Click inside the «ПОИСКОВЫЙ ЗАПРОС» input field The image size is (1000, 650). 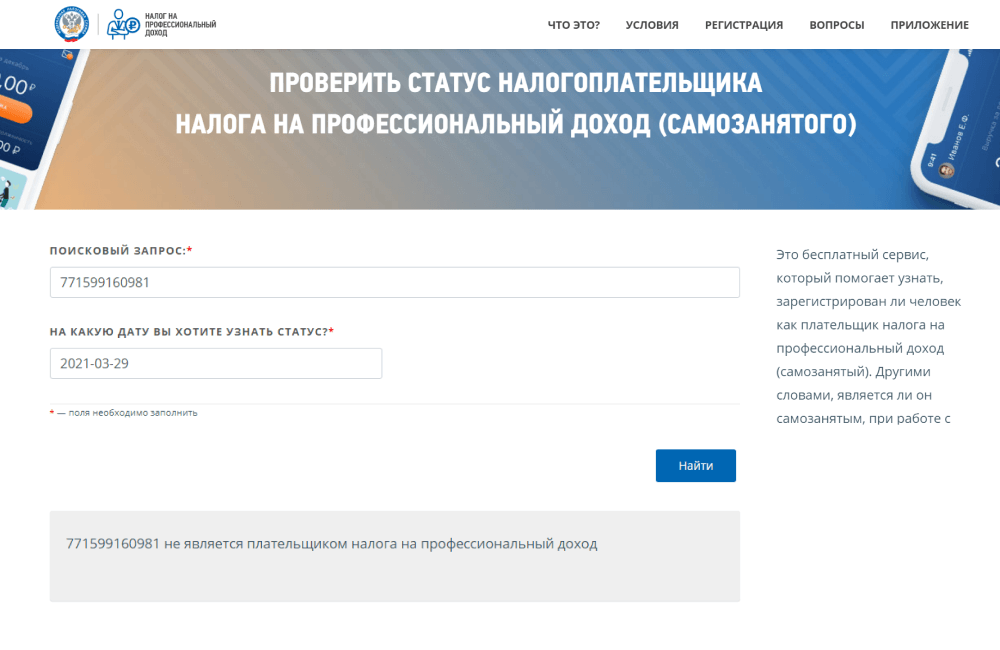pos(395,282)
